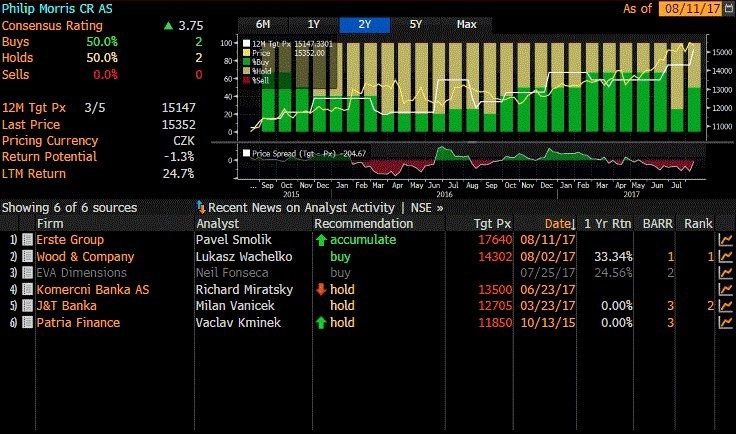Switch chart to the Max range
This screenshot has width=736, height=434.
[467, 24]
